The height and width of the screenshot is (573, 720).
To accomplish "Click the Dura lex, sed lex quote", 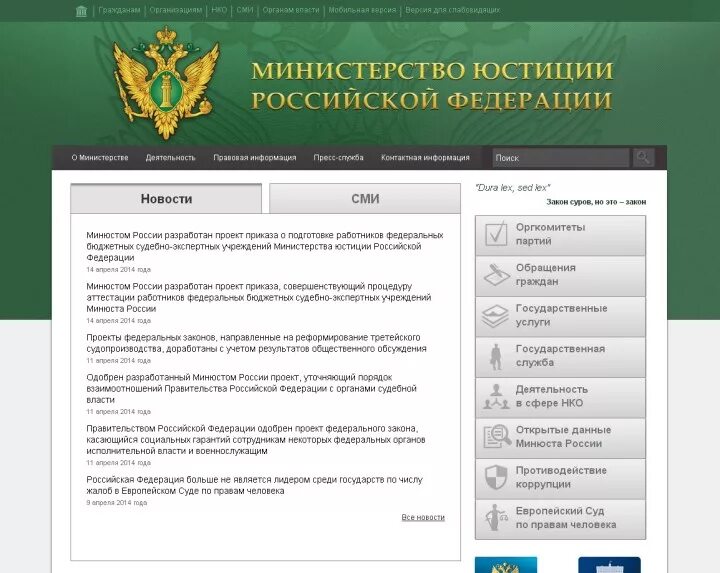I will click(512, 188).
